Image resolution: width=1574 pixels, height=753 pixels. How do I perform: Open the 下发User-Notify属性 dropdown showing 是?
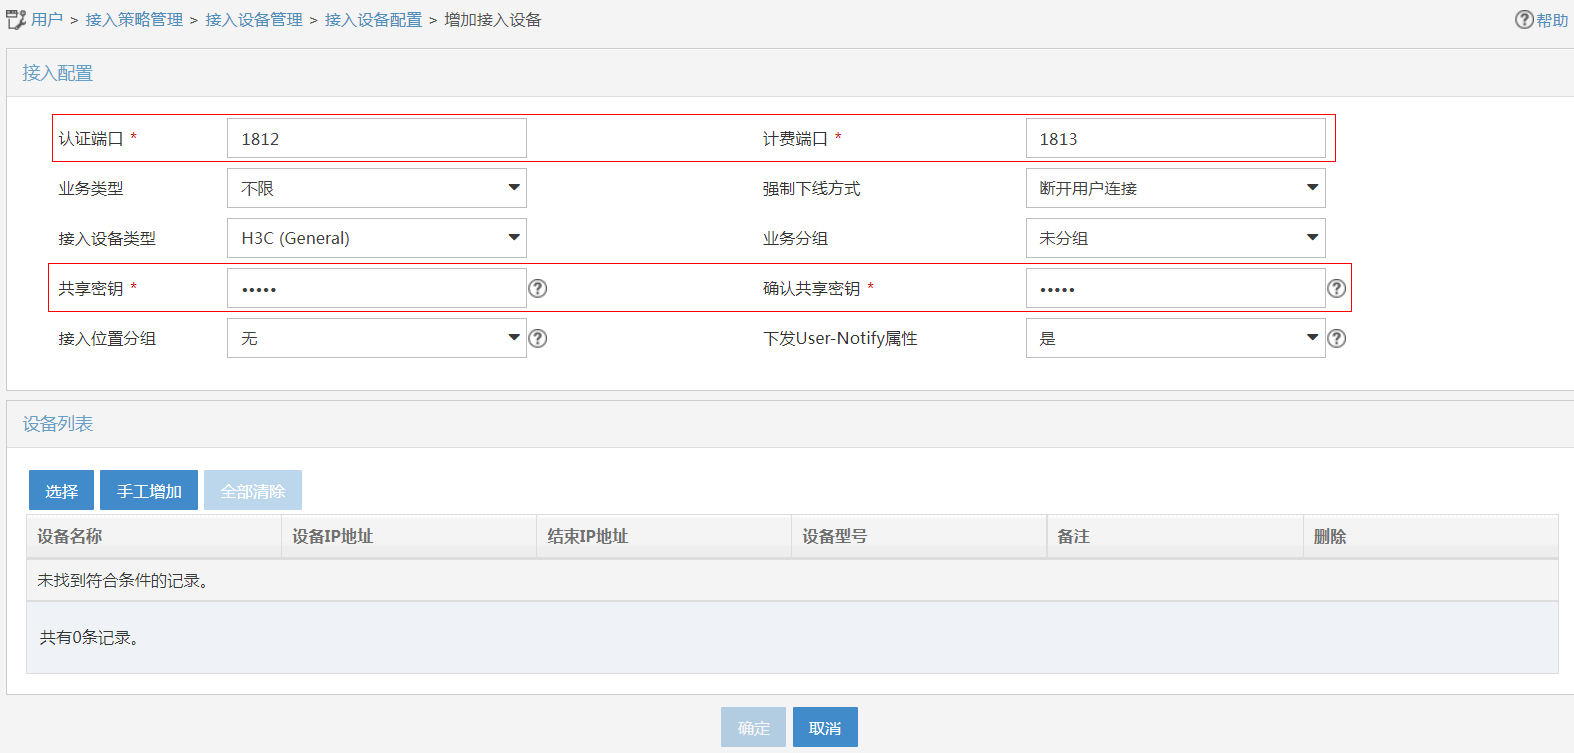pyautogui.click(x=1176, y=338)
